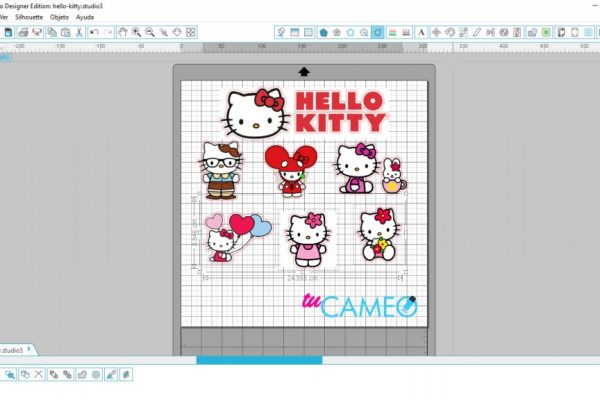Screen dimensions: 600x400
Task: Click the Copy icon in toolbar
Action: (x=52, y=33)
